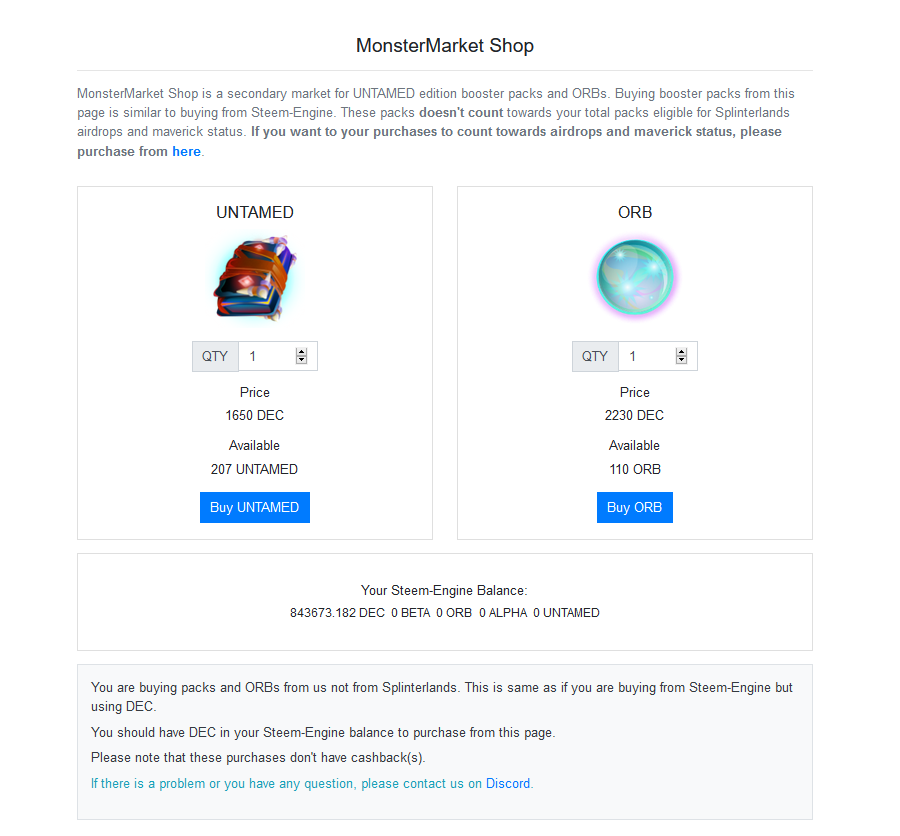The width and height of the screenshot is (900, 836).
Task: Click the Buy ORB button
Action: tap(635, 508)
